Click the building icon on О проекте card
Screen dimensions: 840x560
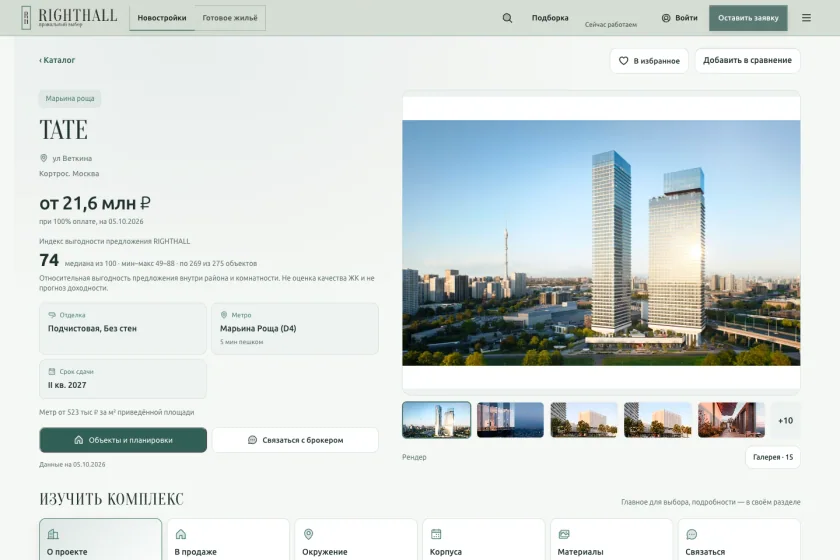pyautogui.click(x=53, y=534)
